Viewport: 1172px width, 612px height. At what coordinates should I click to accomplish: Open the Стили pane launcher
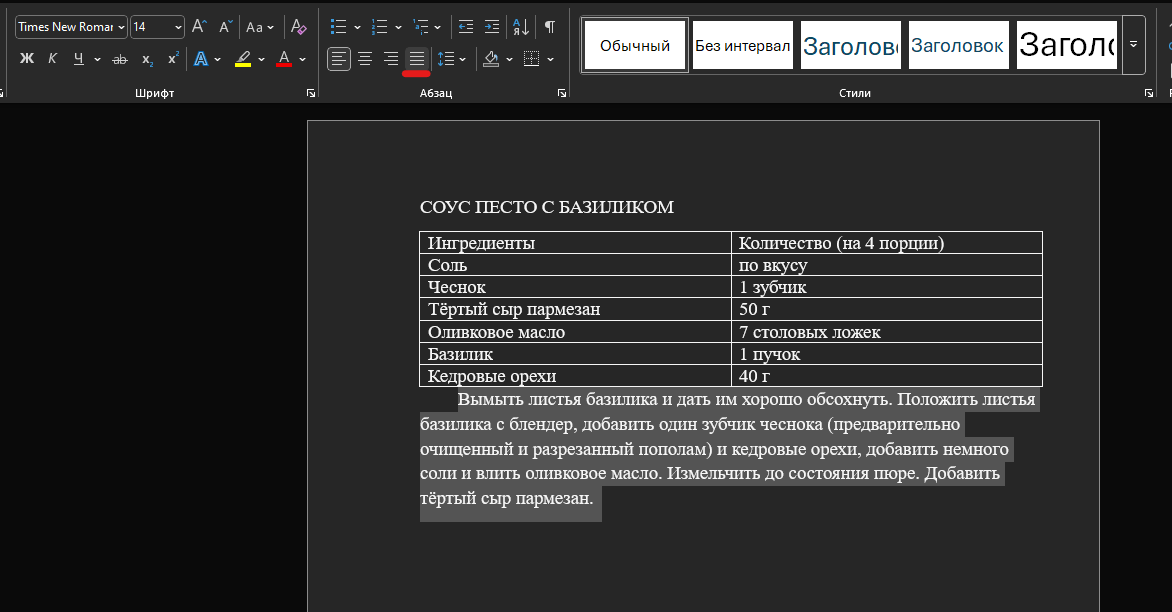[x=1149, y=93]
